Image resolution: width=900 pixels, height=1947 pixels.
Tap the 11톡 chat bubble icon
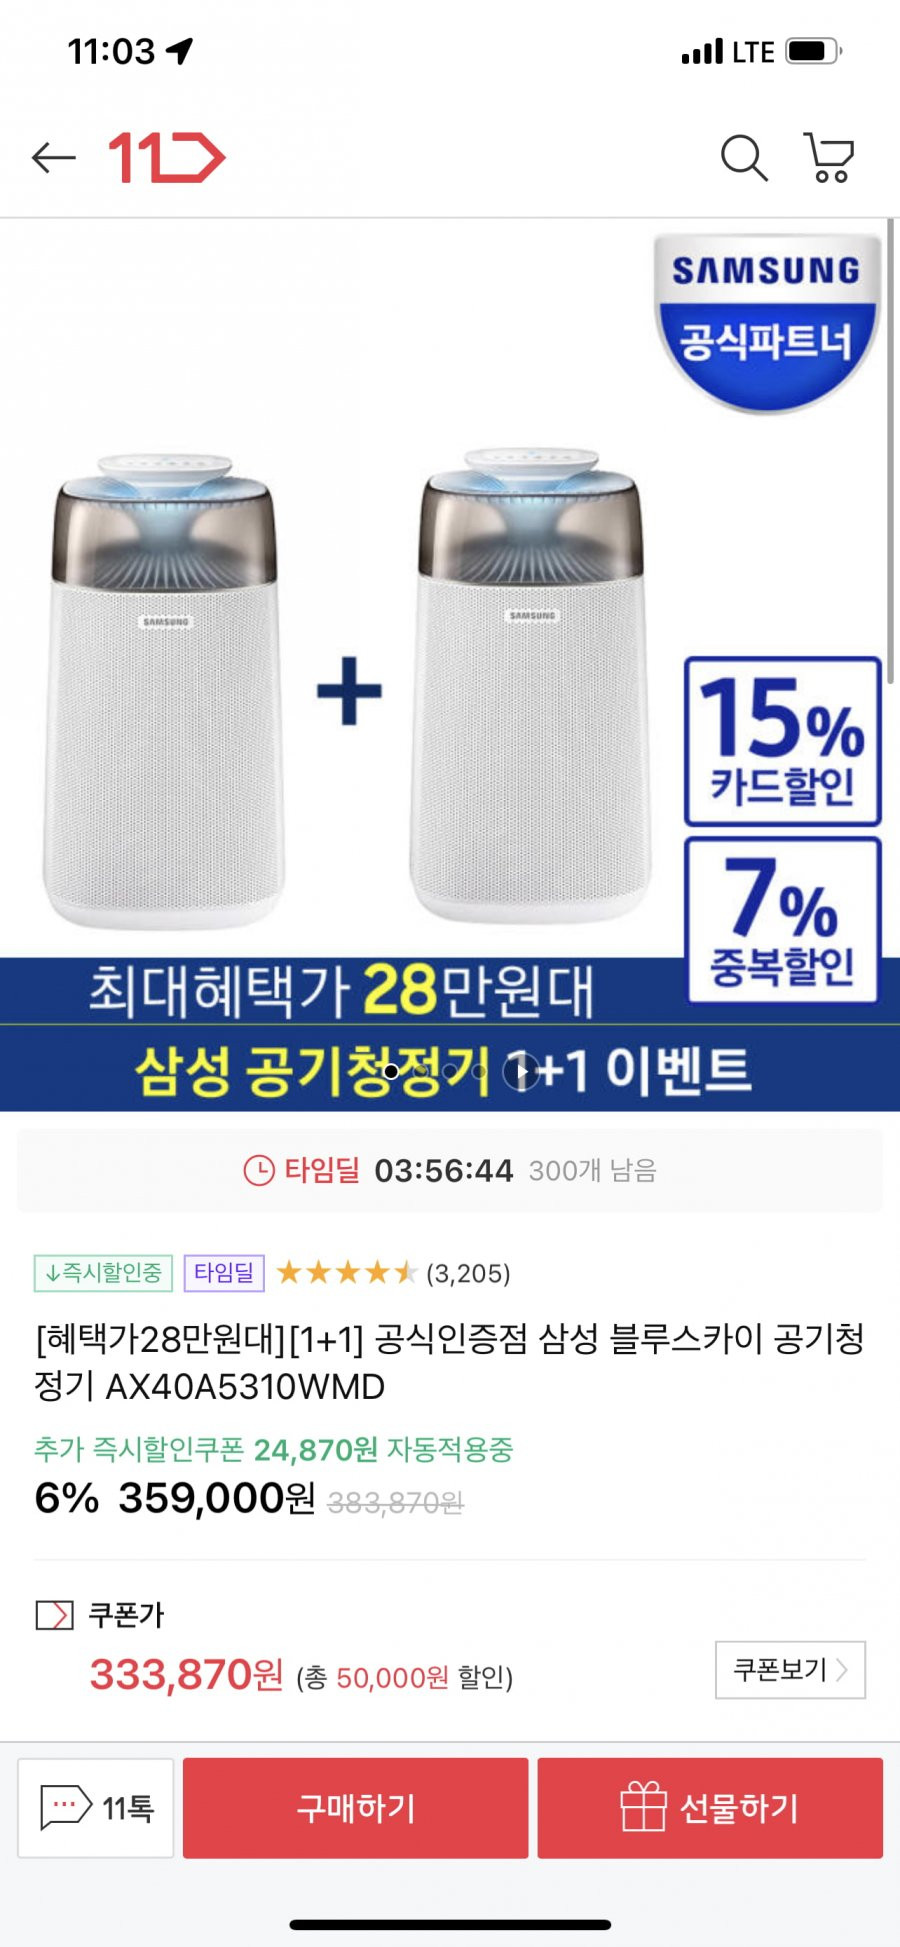66,1808
